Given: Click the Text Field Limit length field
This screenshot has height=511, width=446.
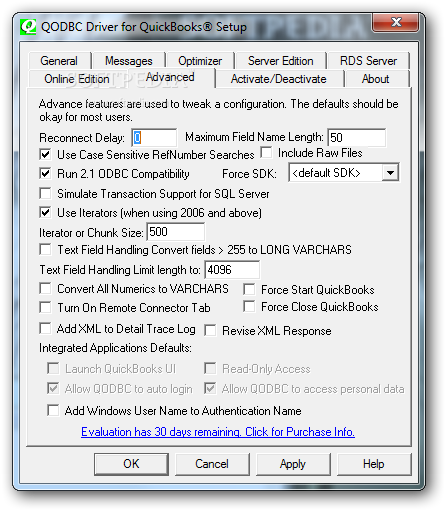Looking at the screenshot, I should point(232,269).
